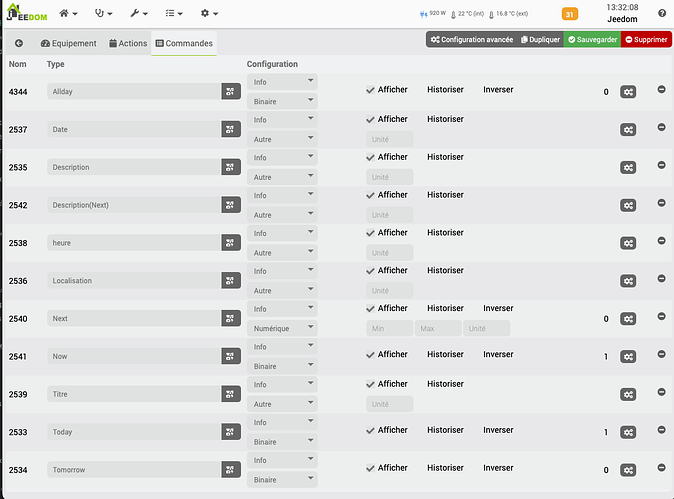
Task: Click icon picker button beside Description field
Action: tap(231, 167)
